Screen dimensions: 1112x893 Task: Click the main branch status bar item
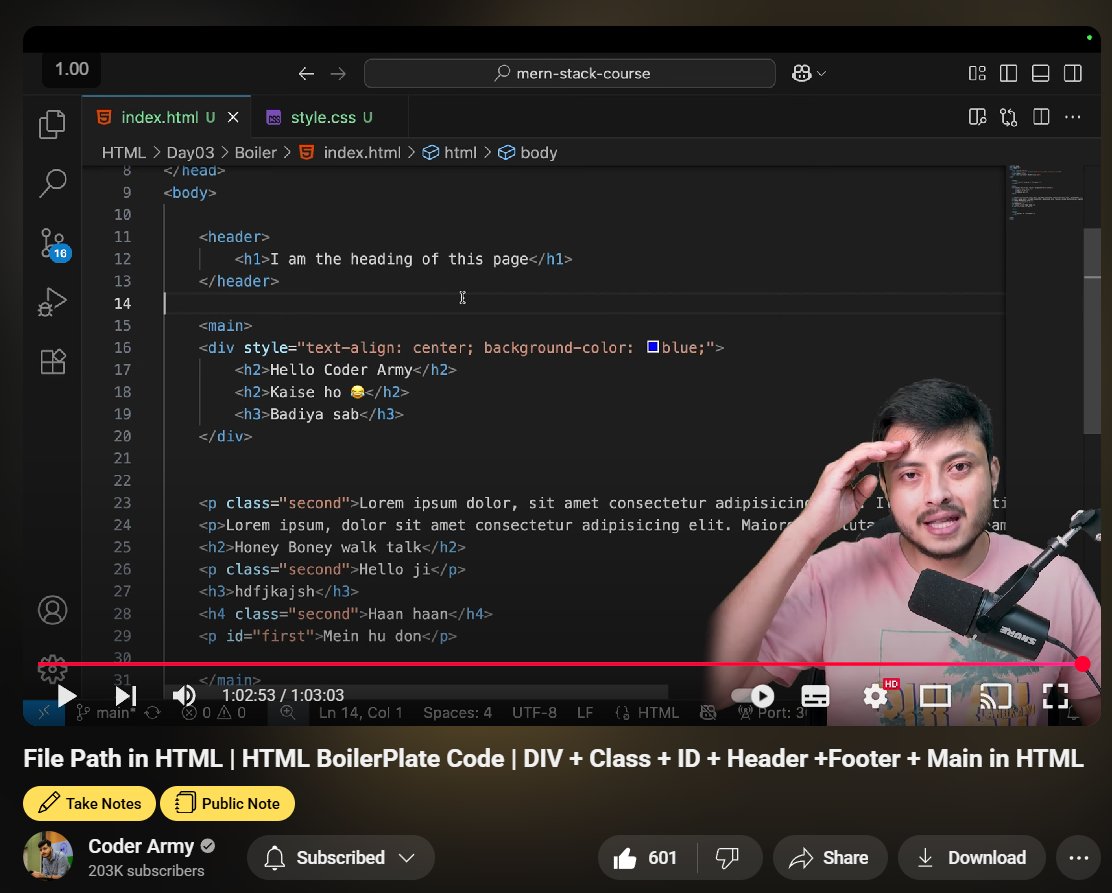click(x=105, y=713)
